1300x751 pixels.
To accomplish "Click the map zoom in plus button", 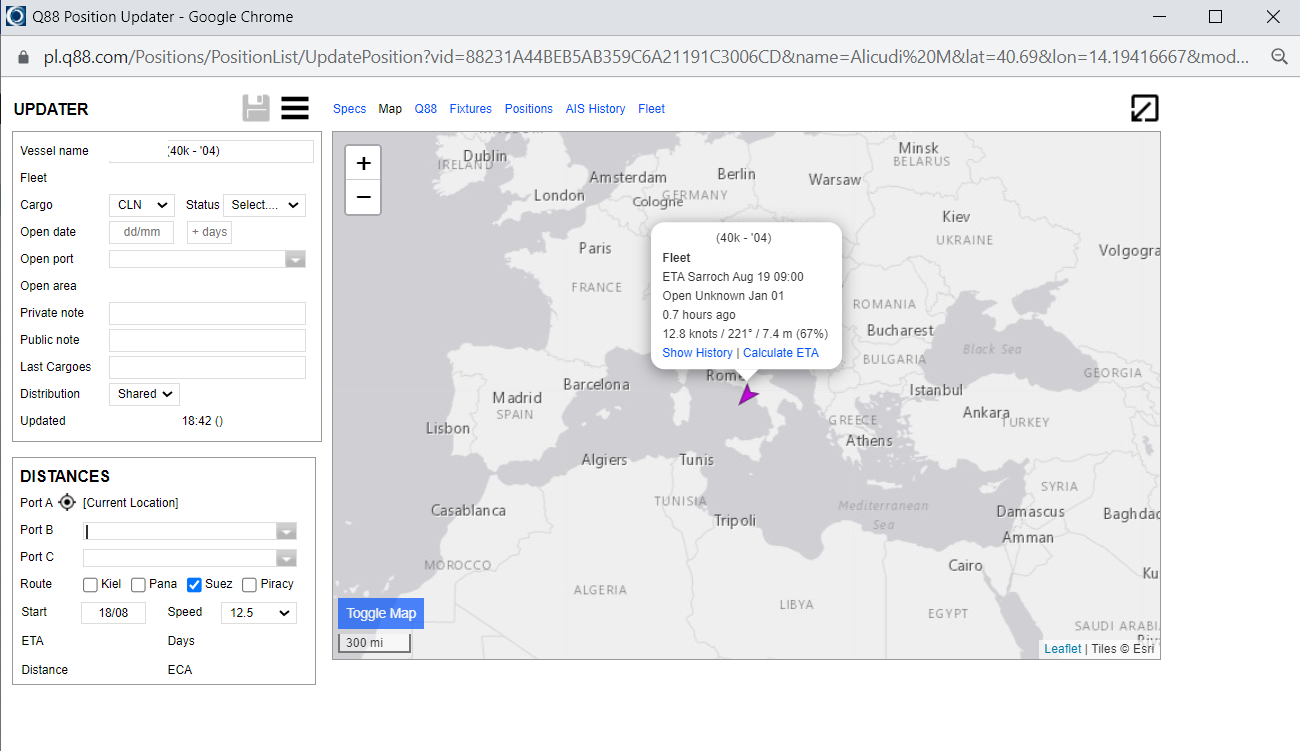I will tap(363, 163).
